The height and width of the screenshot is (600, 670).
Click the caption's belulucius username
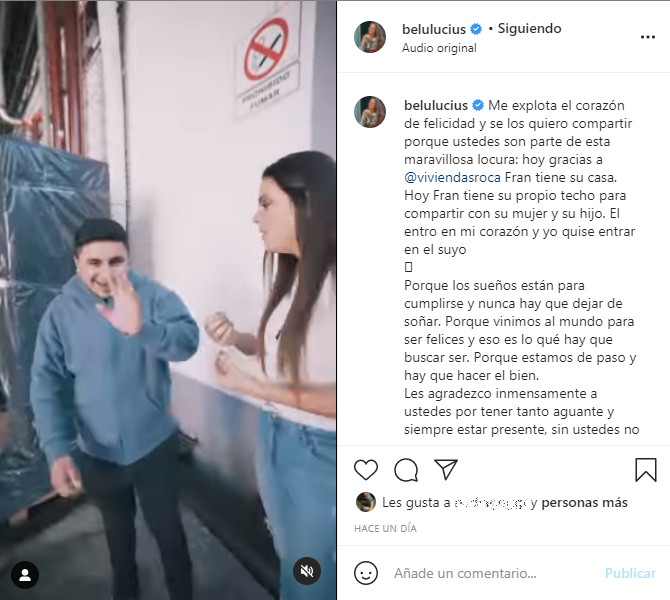pyautogui.click(x=436, y=106)
